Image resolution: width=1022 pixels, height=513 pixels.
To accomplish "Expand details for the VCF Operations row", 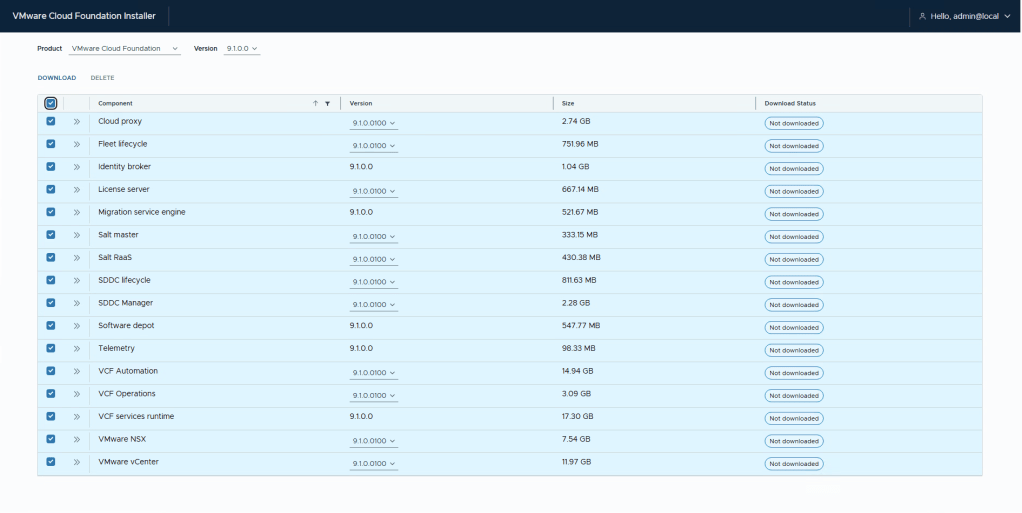I will [x=76, y=394].
